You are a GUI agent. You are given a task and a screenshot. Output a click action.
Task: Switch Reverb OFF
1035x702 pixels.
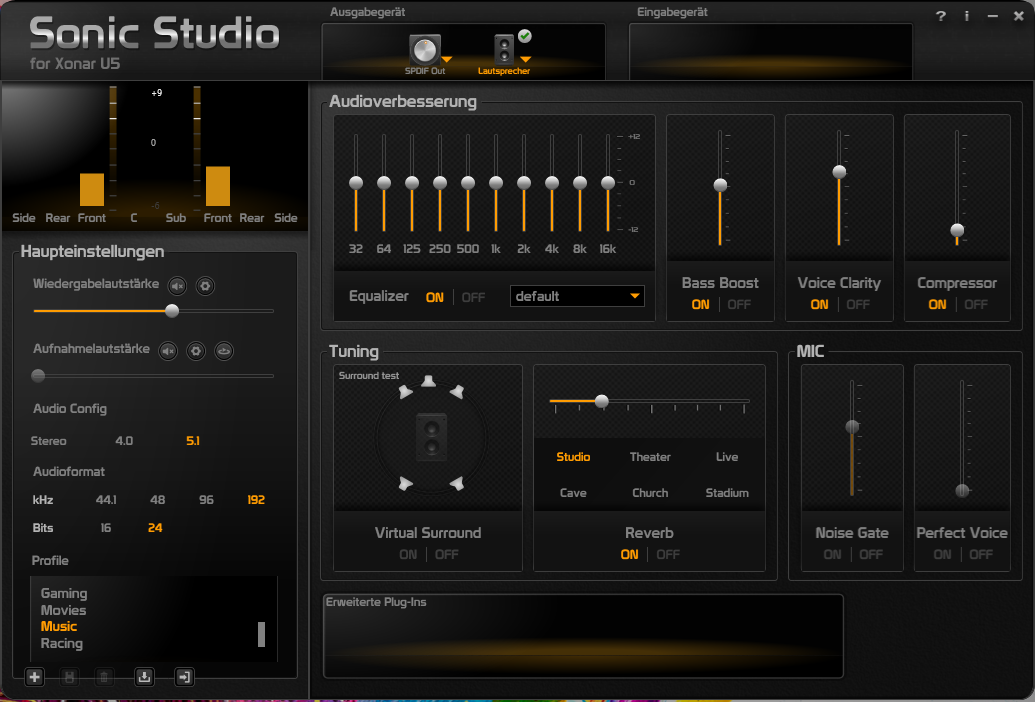coord(668,555)
